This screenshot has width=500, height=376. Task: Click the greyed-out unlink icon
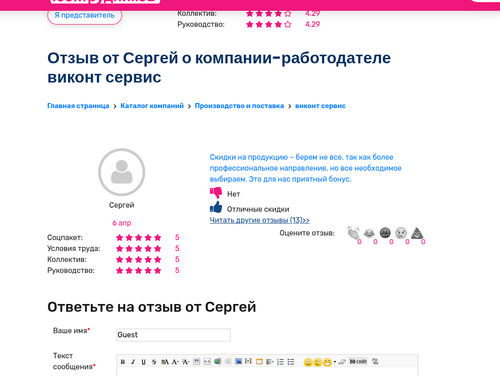click(228, 361)
